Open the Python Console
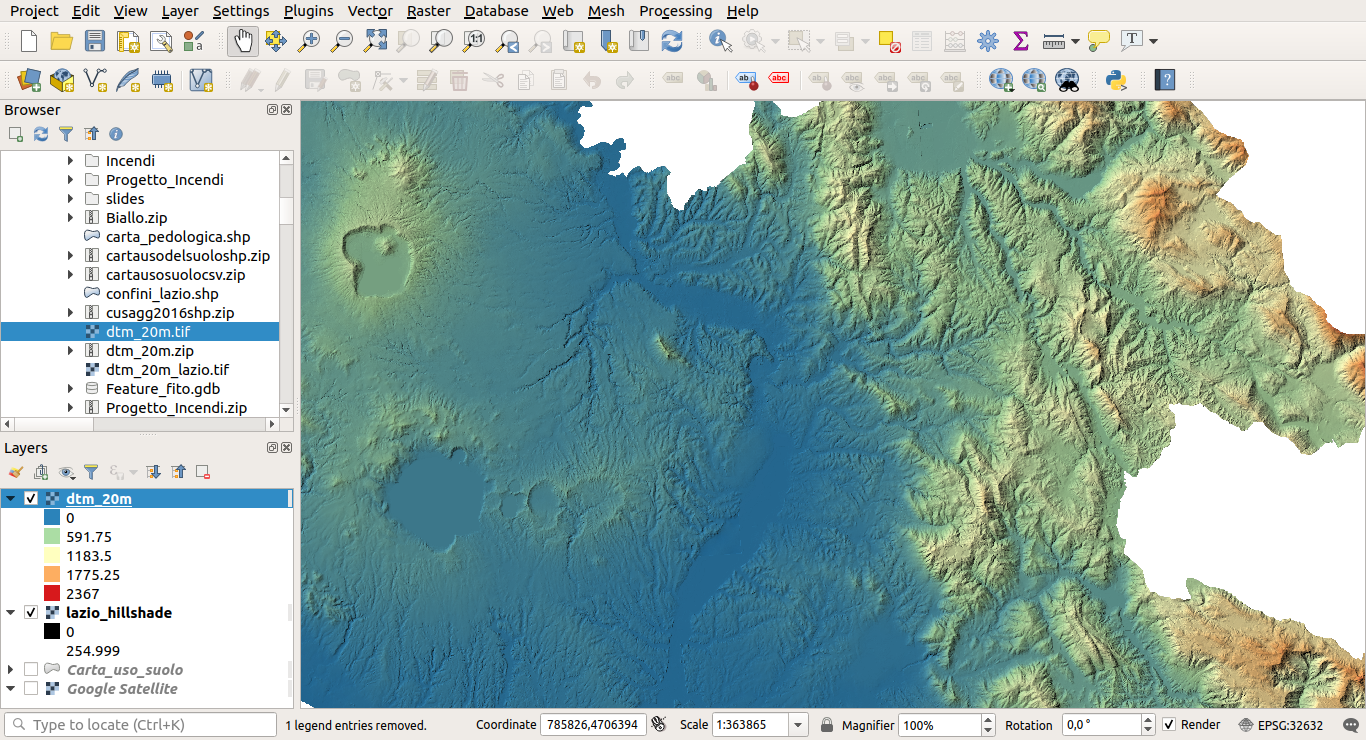 [x=1116, y=80]
